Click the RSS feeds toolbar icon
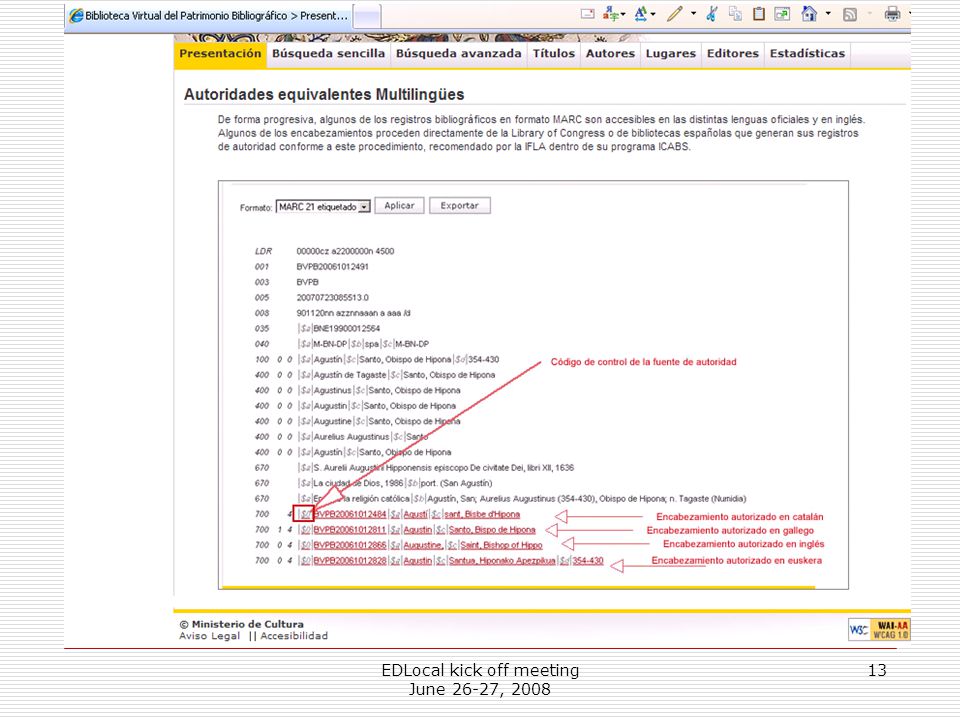This screenshot has height=720, width=960. pos(850,14)
